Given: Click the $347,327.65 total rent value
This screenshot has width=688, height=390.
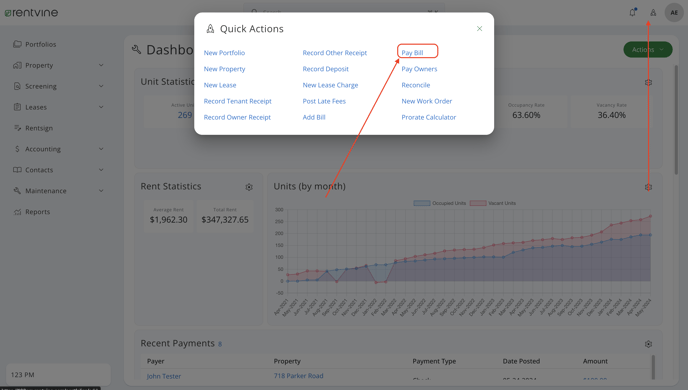Looking at the screenshot, I should [x=225, y=219].
